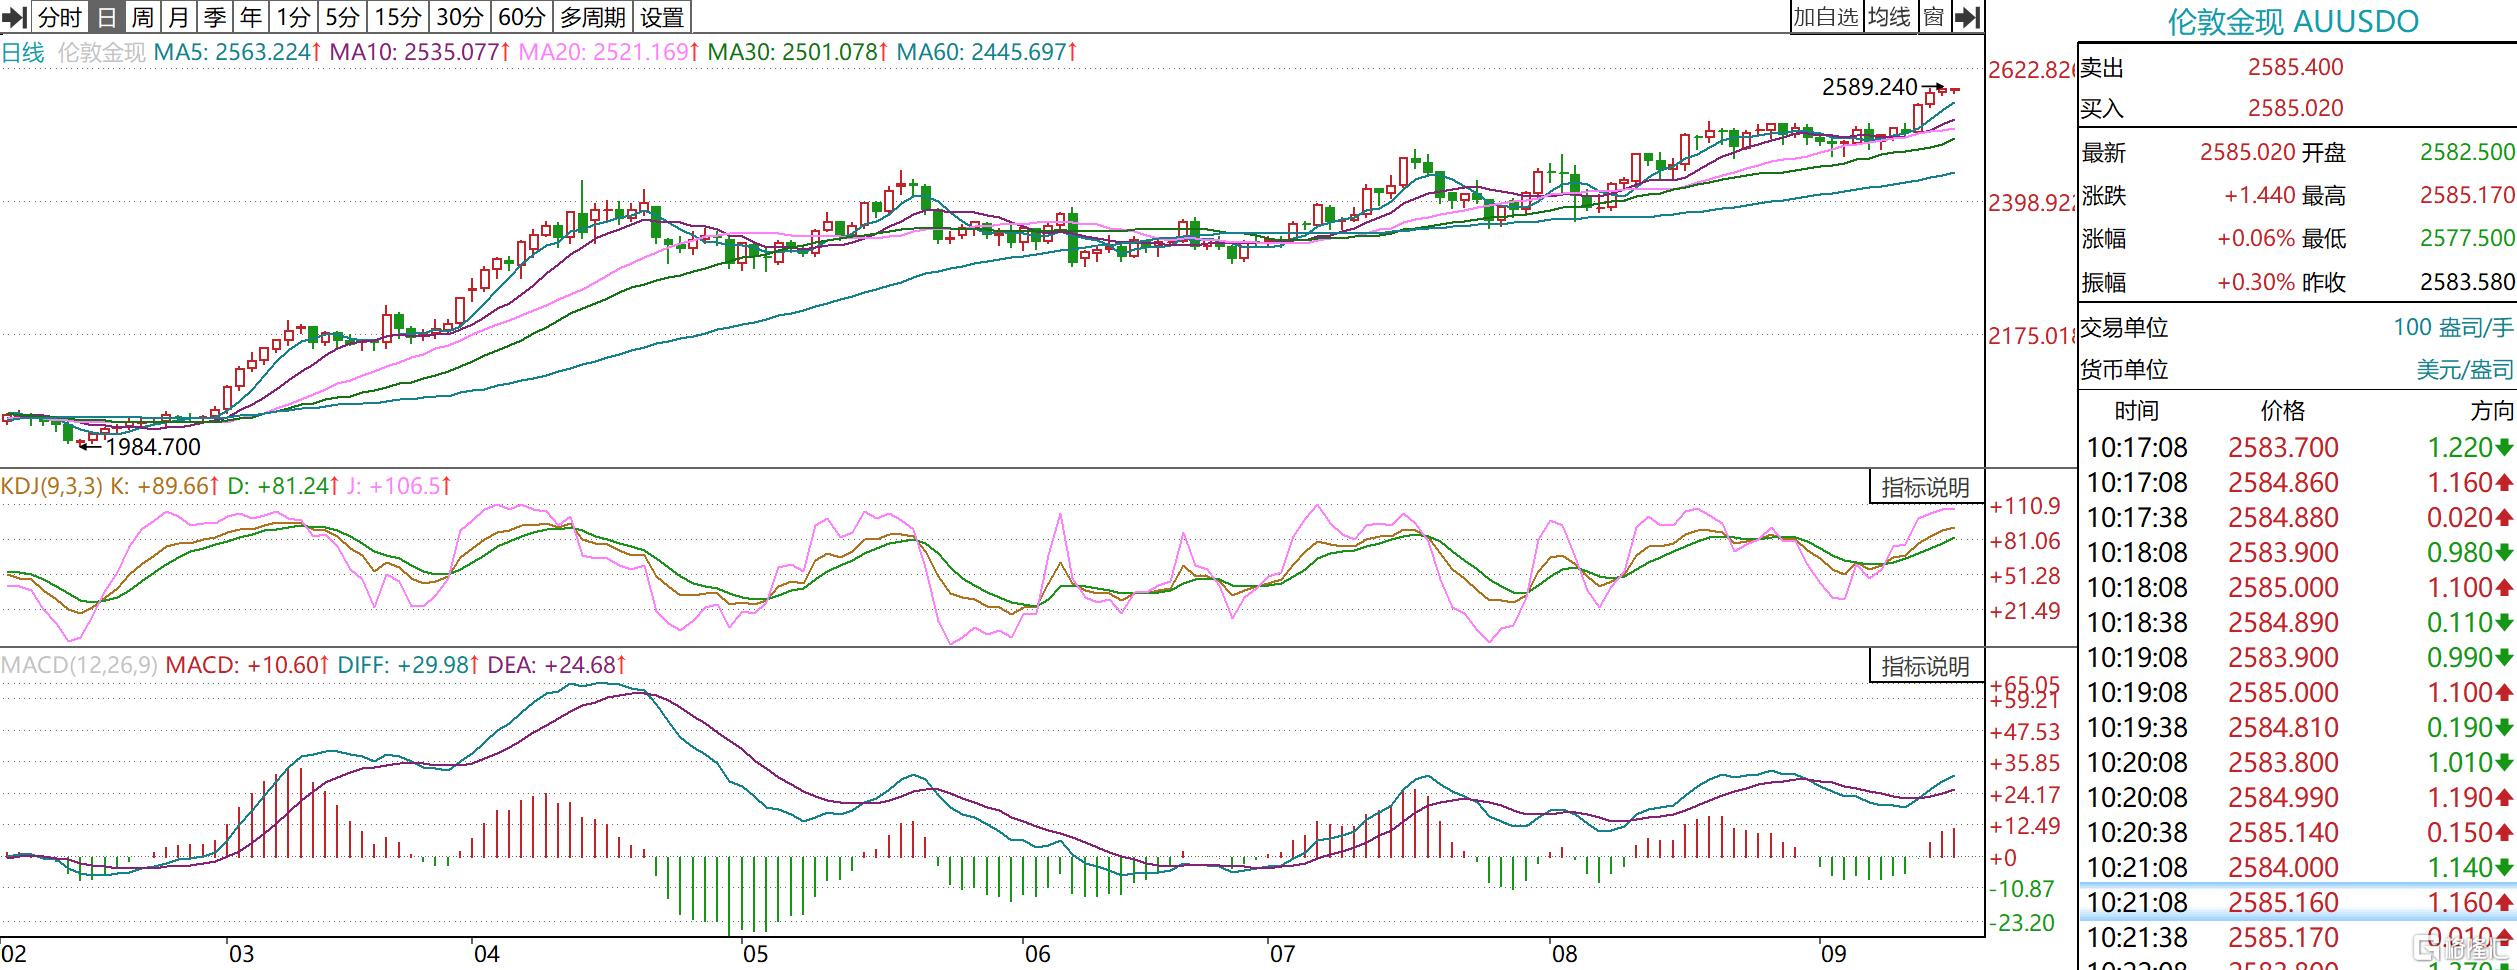Viewport: 2517px width, 970px height.
Task: Click the 涨幅 value +0.06%
Action: click(2255, 238)
